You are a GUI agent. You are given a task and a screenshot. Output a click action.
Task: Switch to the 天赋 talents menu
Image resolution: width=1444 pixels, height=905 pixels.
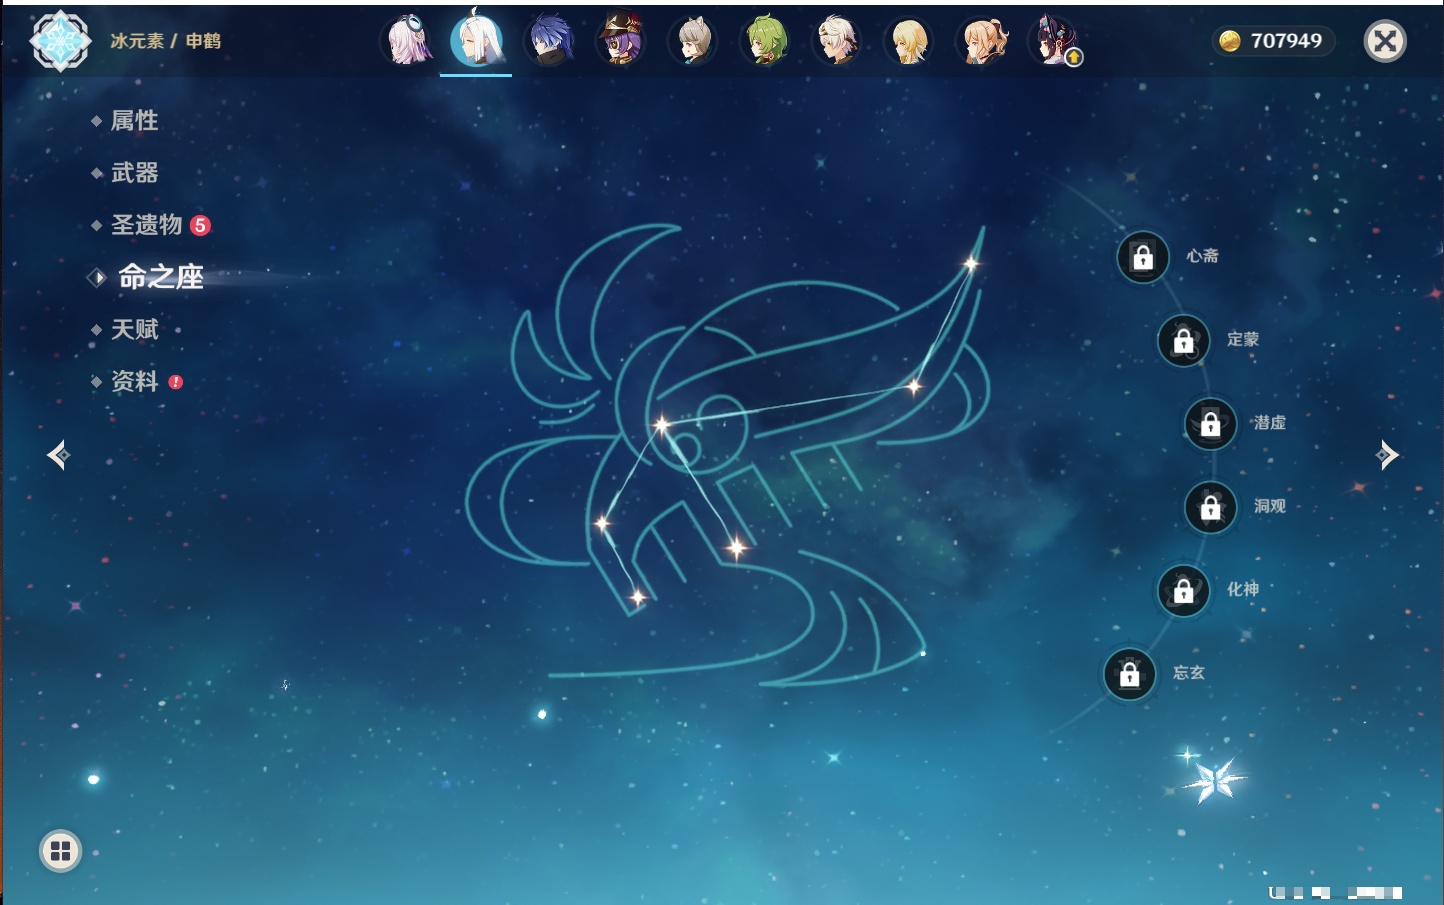(134, 330)
